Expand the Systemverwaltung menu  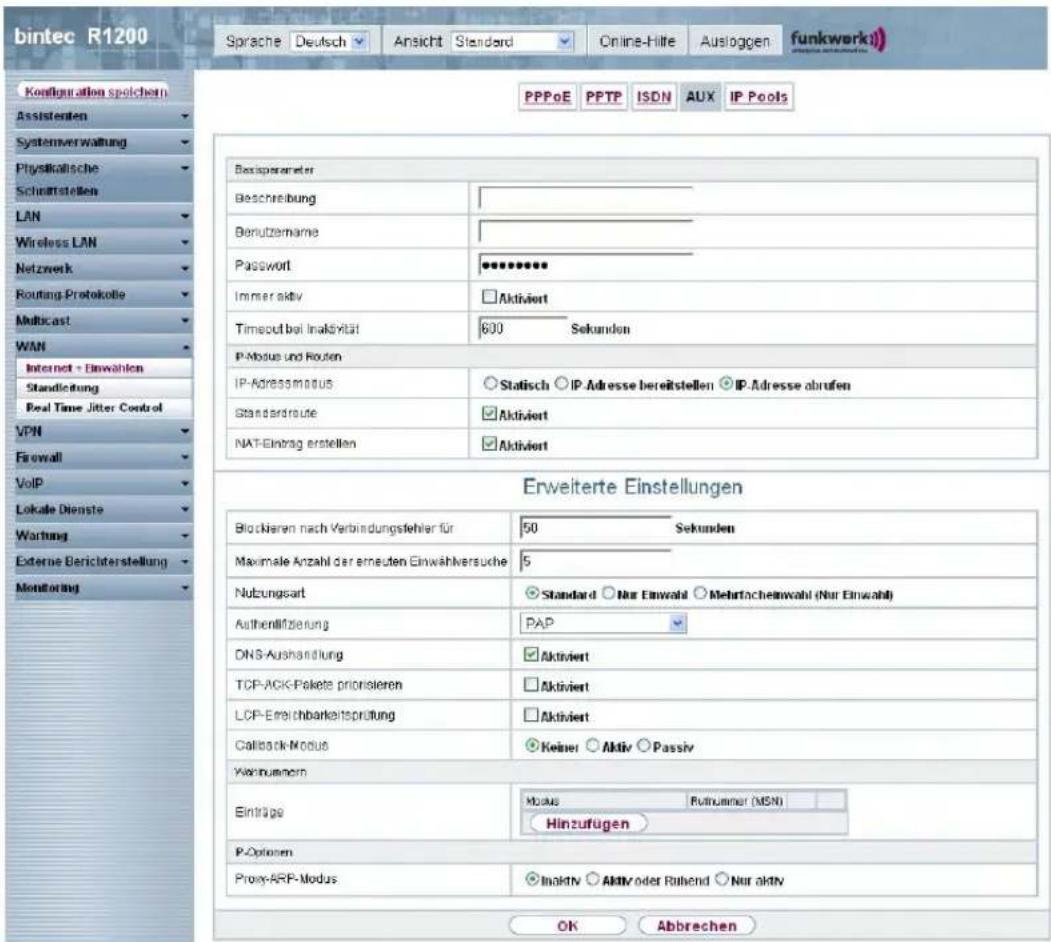[x=99, y=142]
